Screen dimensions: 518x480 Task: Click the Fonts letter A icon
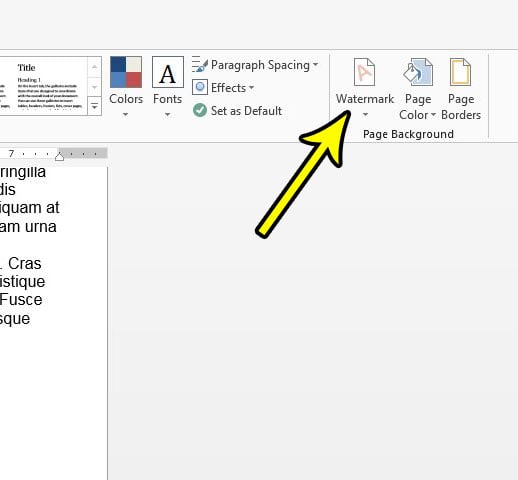click(x=168, y=72)
